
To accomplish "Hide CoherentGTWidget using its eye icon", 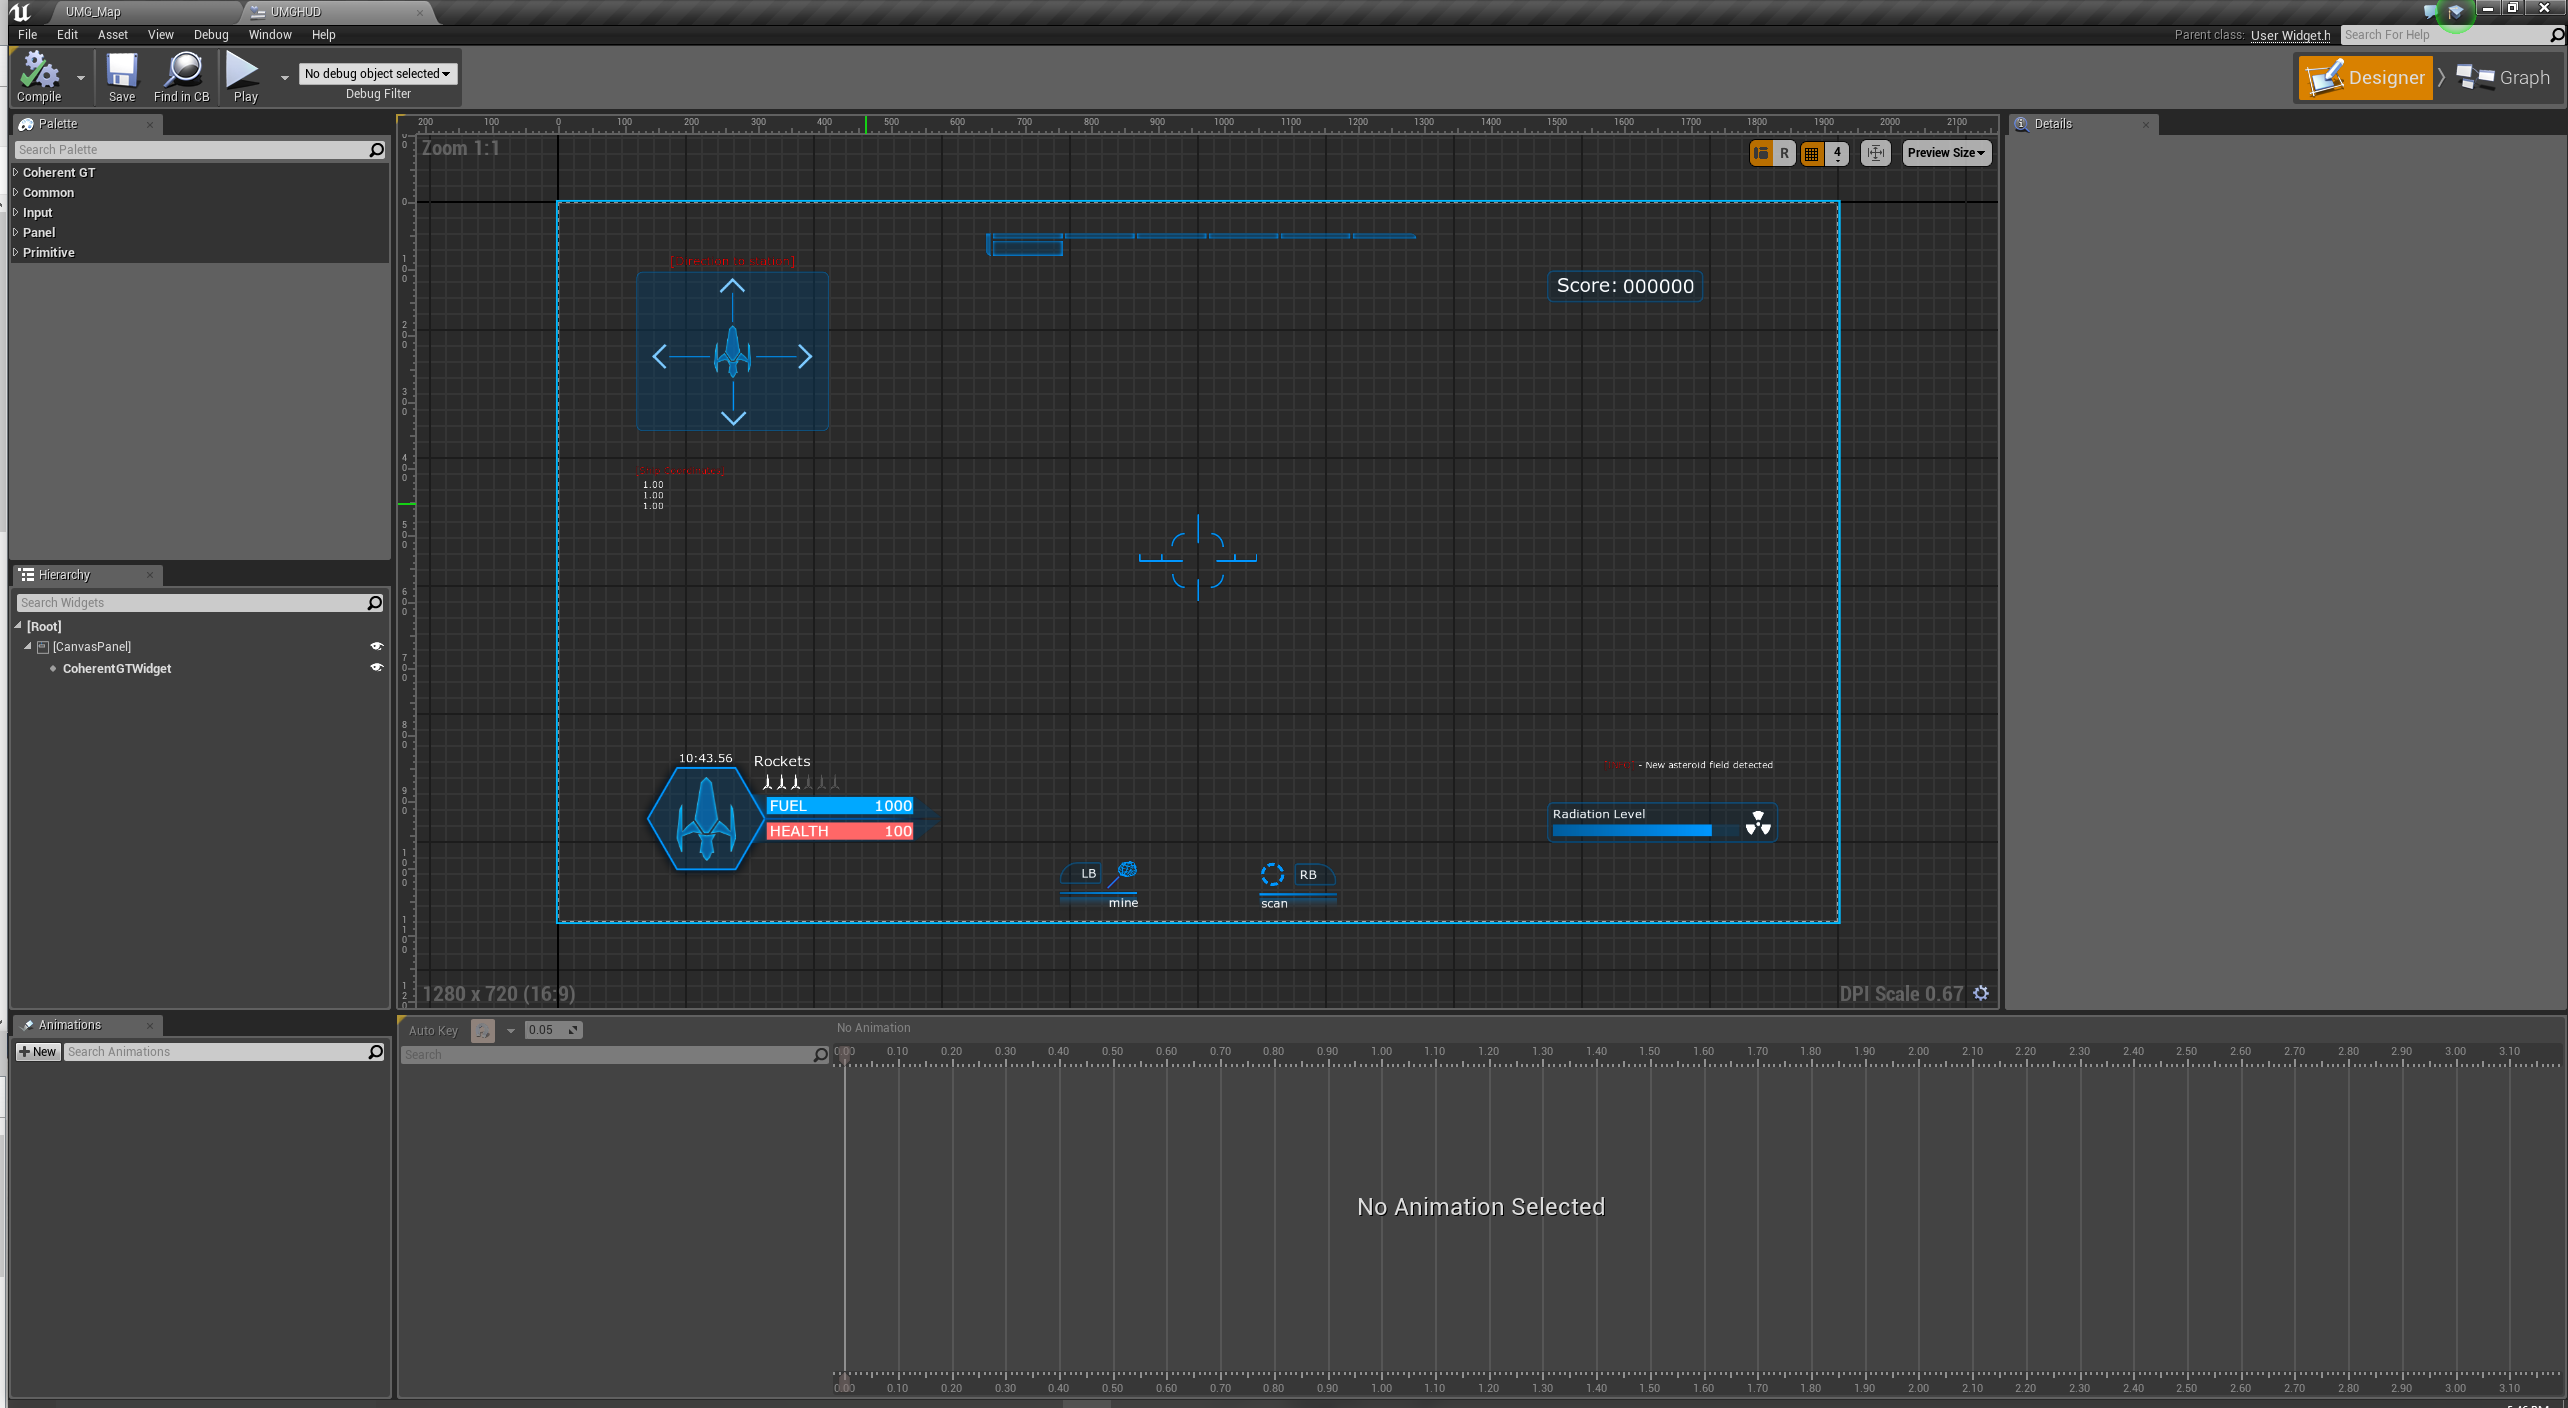I will (377, 667).
